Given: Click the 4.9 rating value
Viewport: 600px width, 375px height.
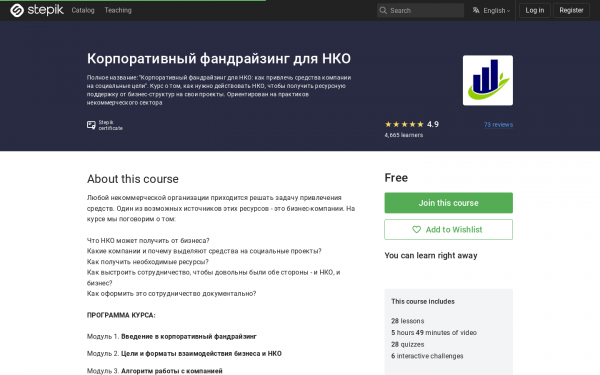Looking at the screenshot, I should tap(433, 124).
